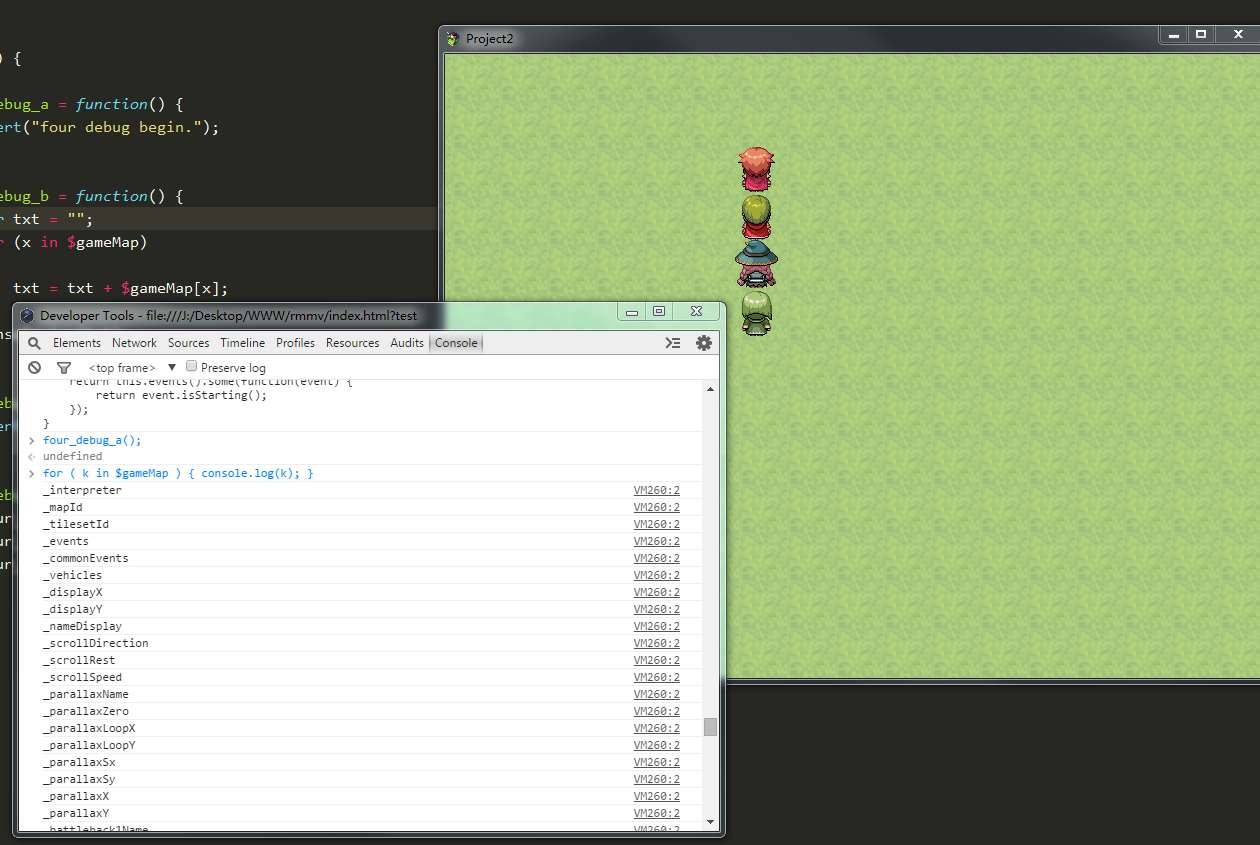The height and width of the screenshot is (845, 1260).
Task: Switch to the Network tab
Action: pos(134,343)
